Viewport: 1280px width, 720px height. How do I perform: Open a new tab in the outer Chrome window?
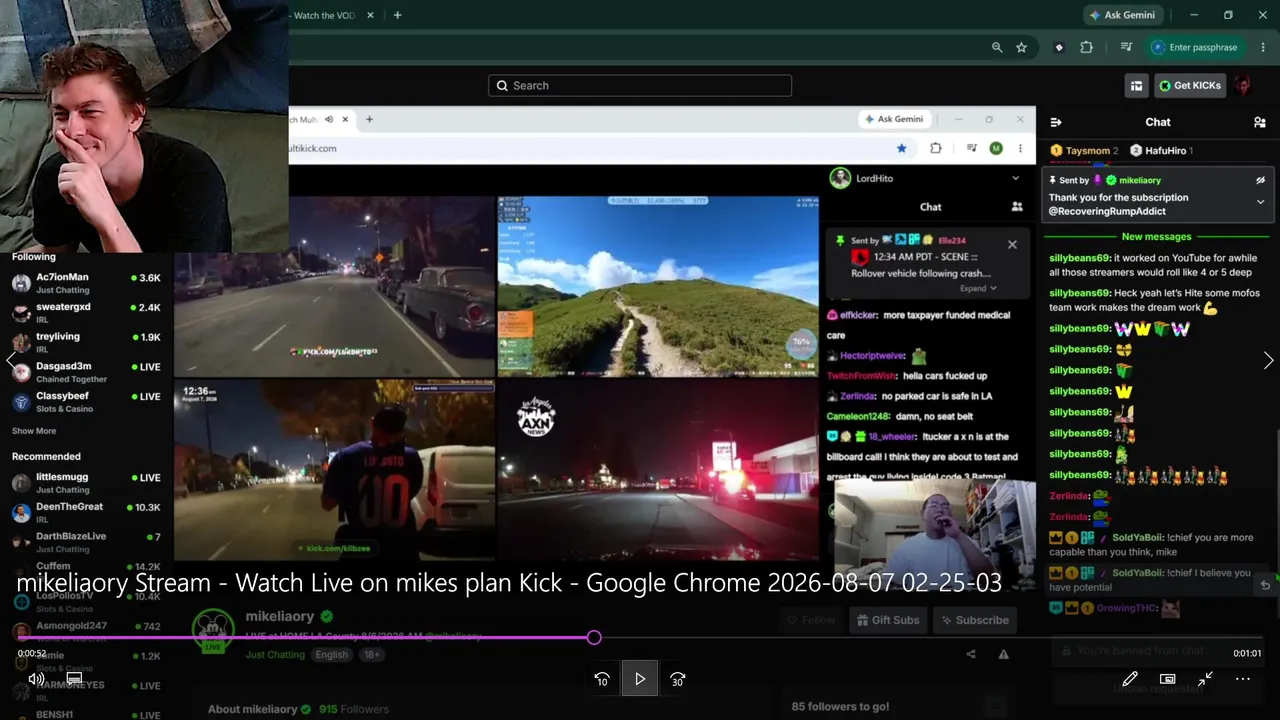[397, 15]
